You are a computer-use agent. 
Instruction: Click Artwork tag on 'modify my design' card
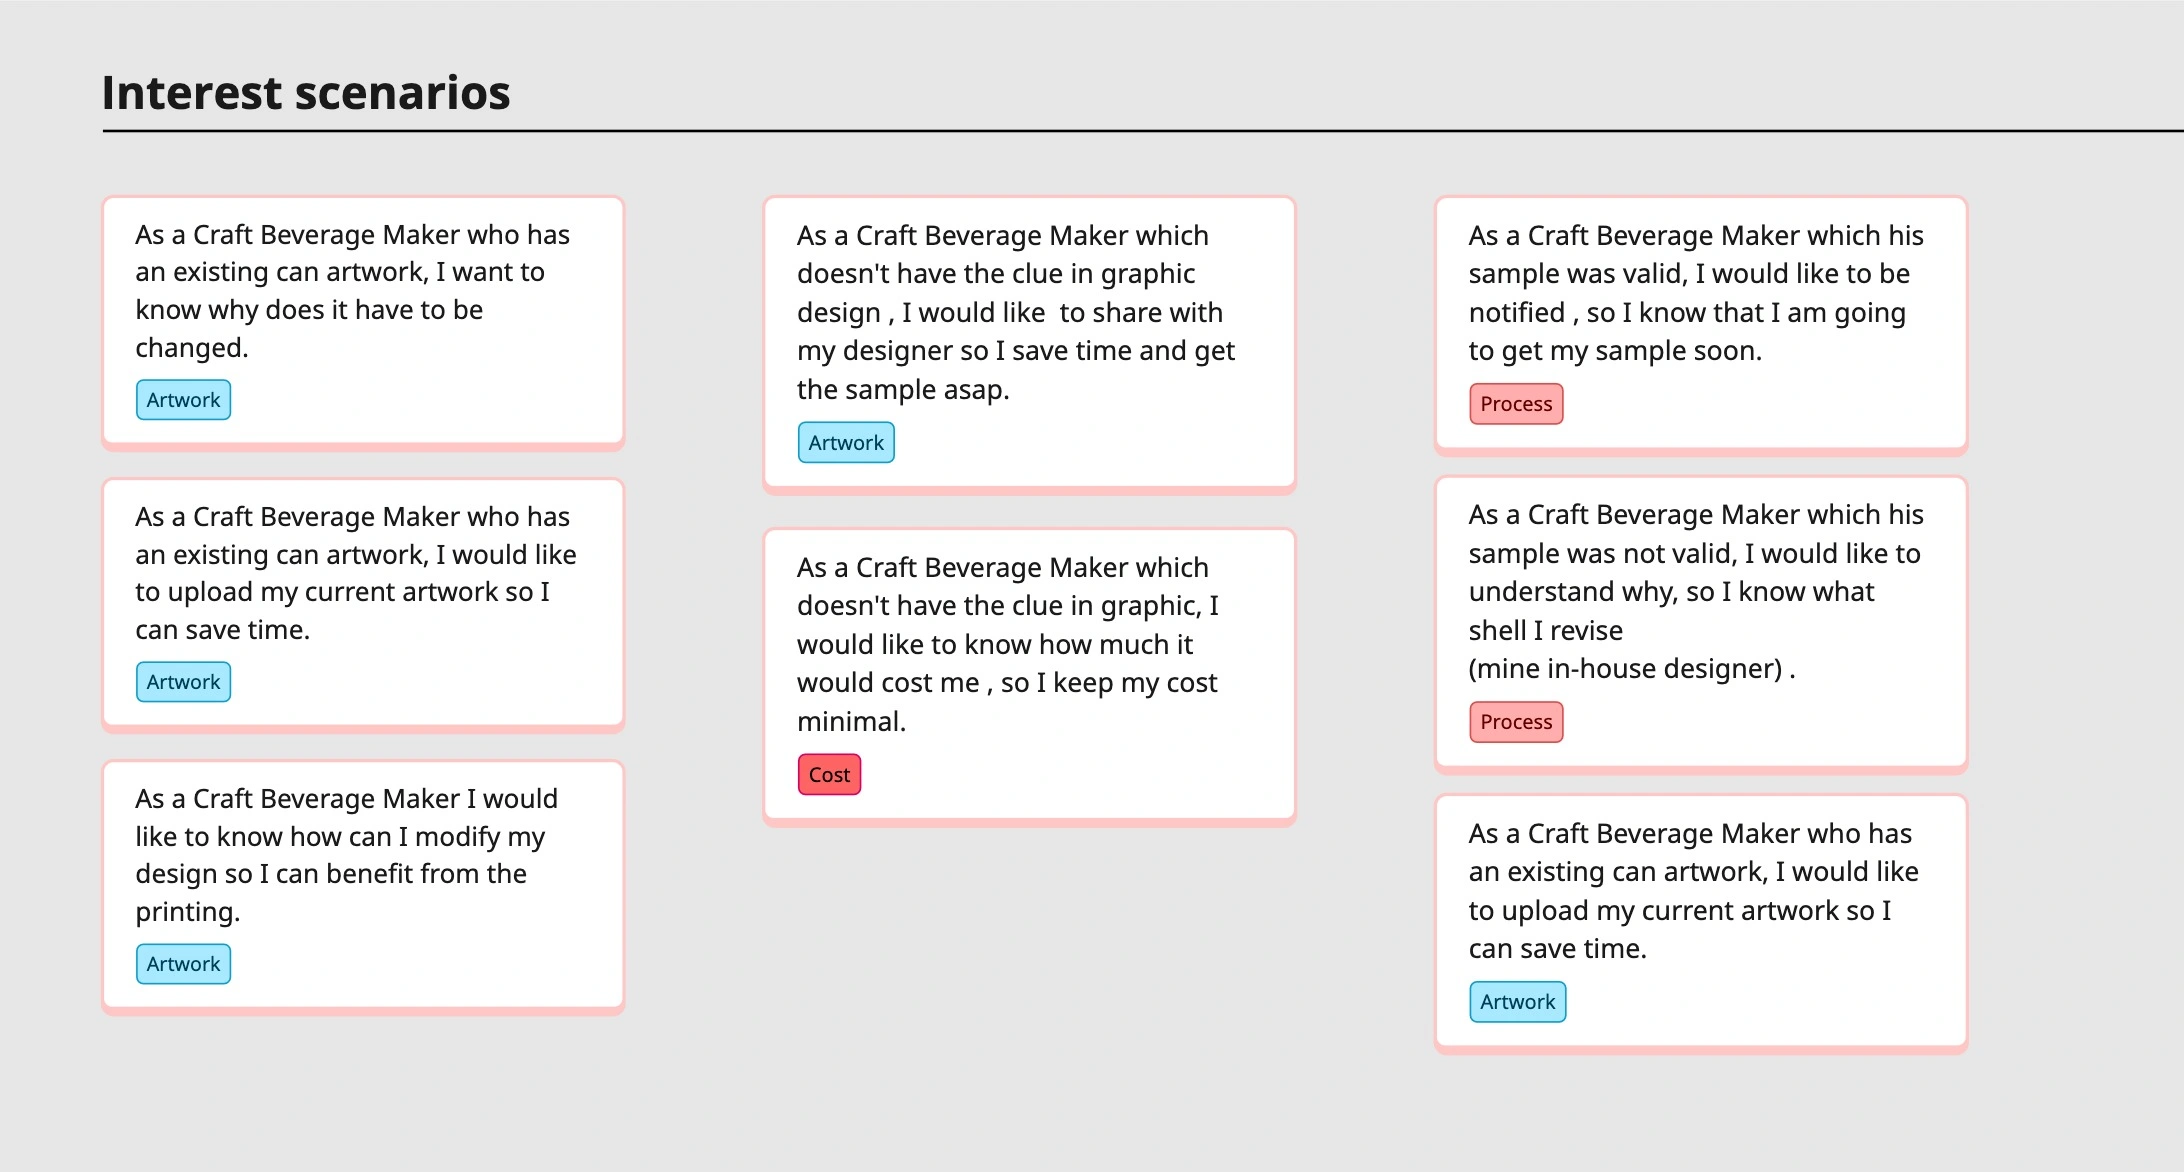click(183, 964)
